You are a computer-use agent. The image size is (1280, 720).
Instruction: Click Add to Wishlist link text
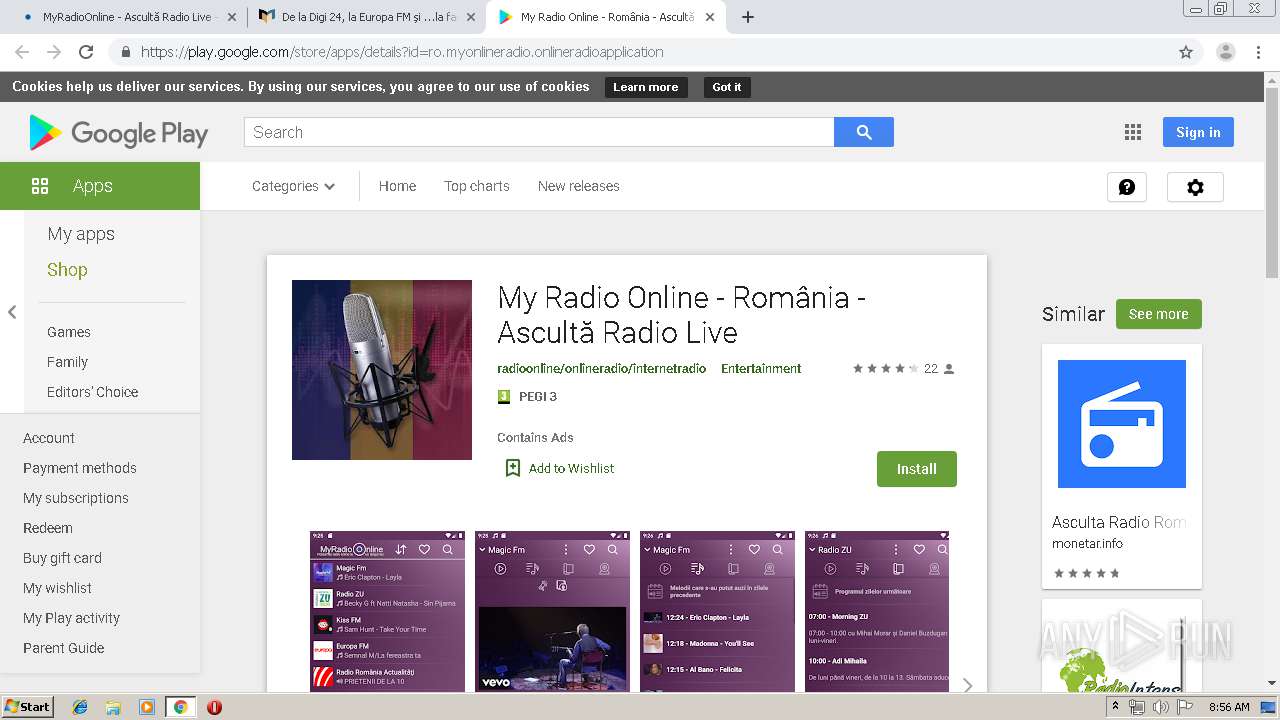tap(571, 468)
